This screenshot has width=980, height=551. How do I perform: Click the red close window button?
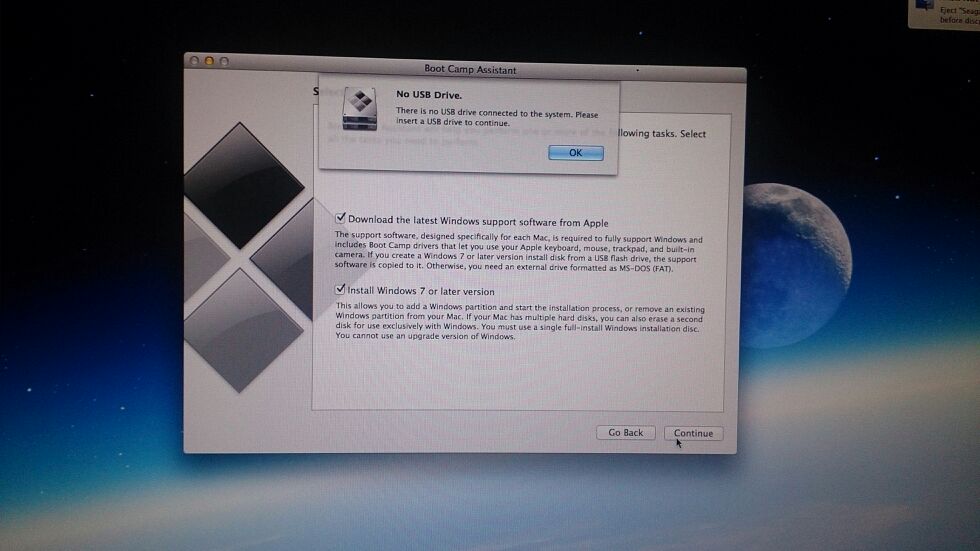coord(194,61)
